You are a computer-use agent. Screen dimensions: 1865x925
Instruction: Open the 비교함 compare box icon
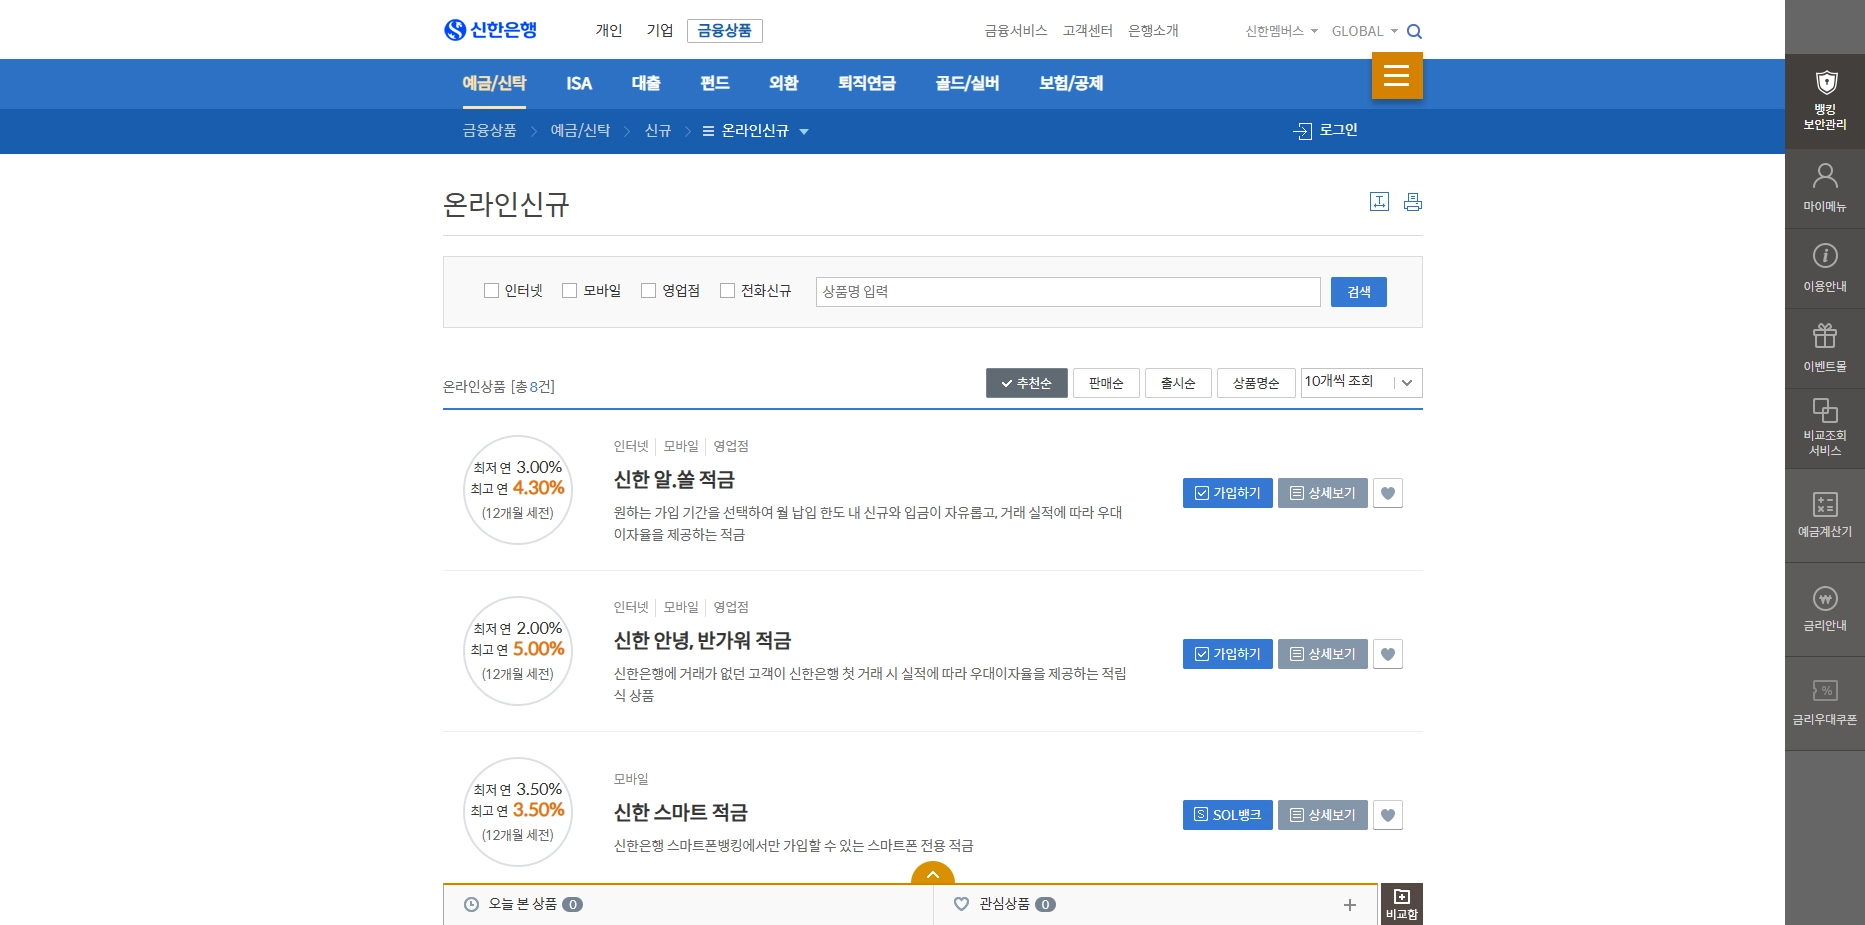point(1401,904)
